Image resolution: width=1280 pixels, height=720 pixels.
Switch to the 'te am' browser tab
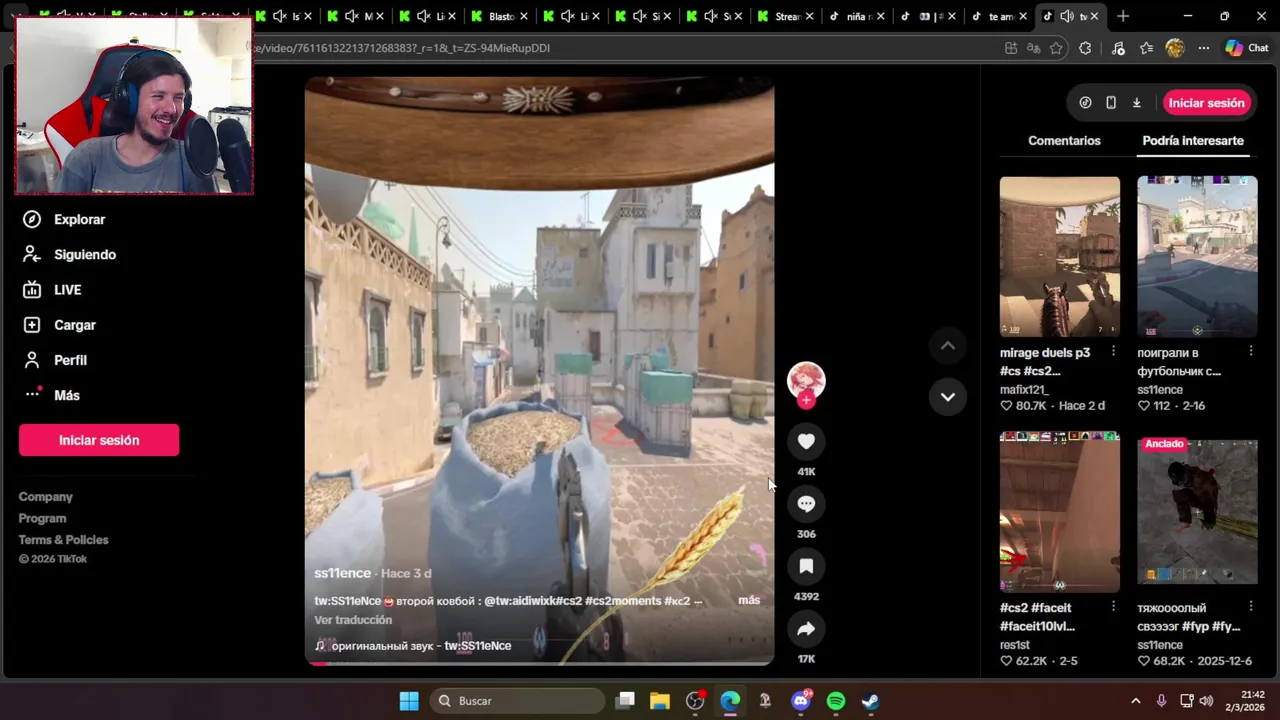click(999, 16)
